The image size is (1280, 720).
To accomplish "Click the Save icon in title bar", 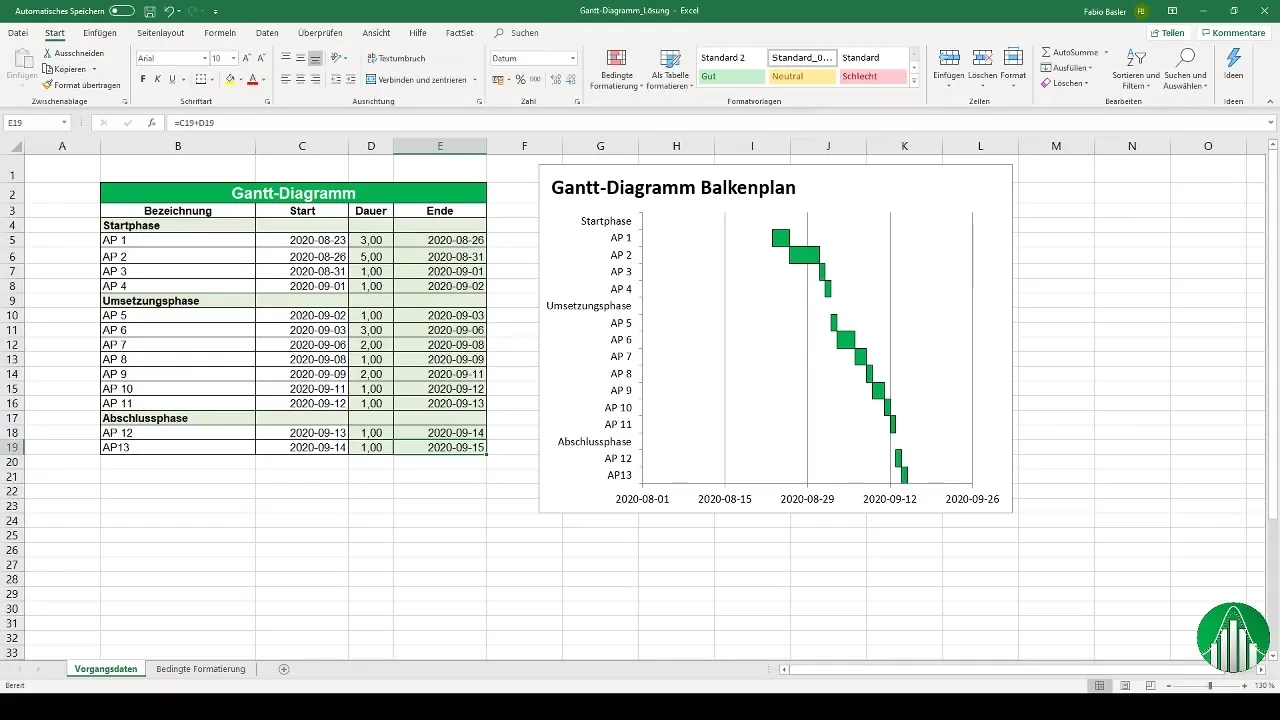I will coord(149,11).
